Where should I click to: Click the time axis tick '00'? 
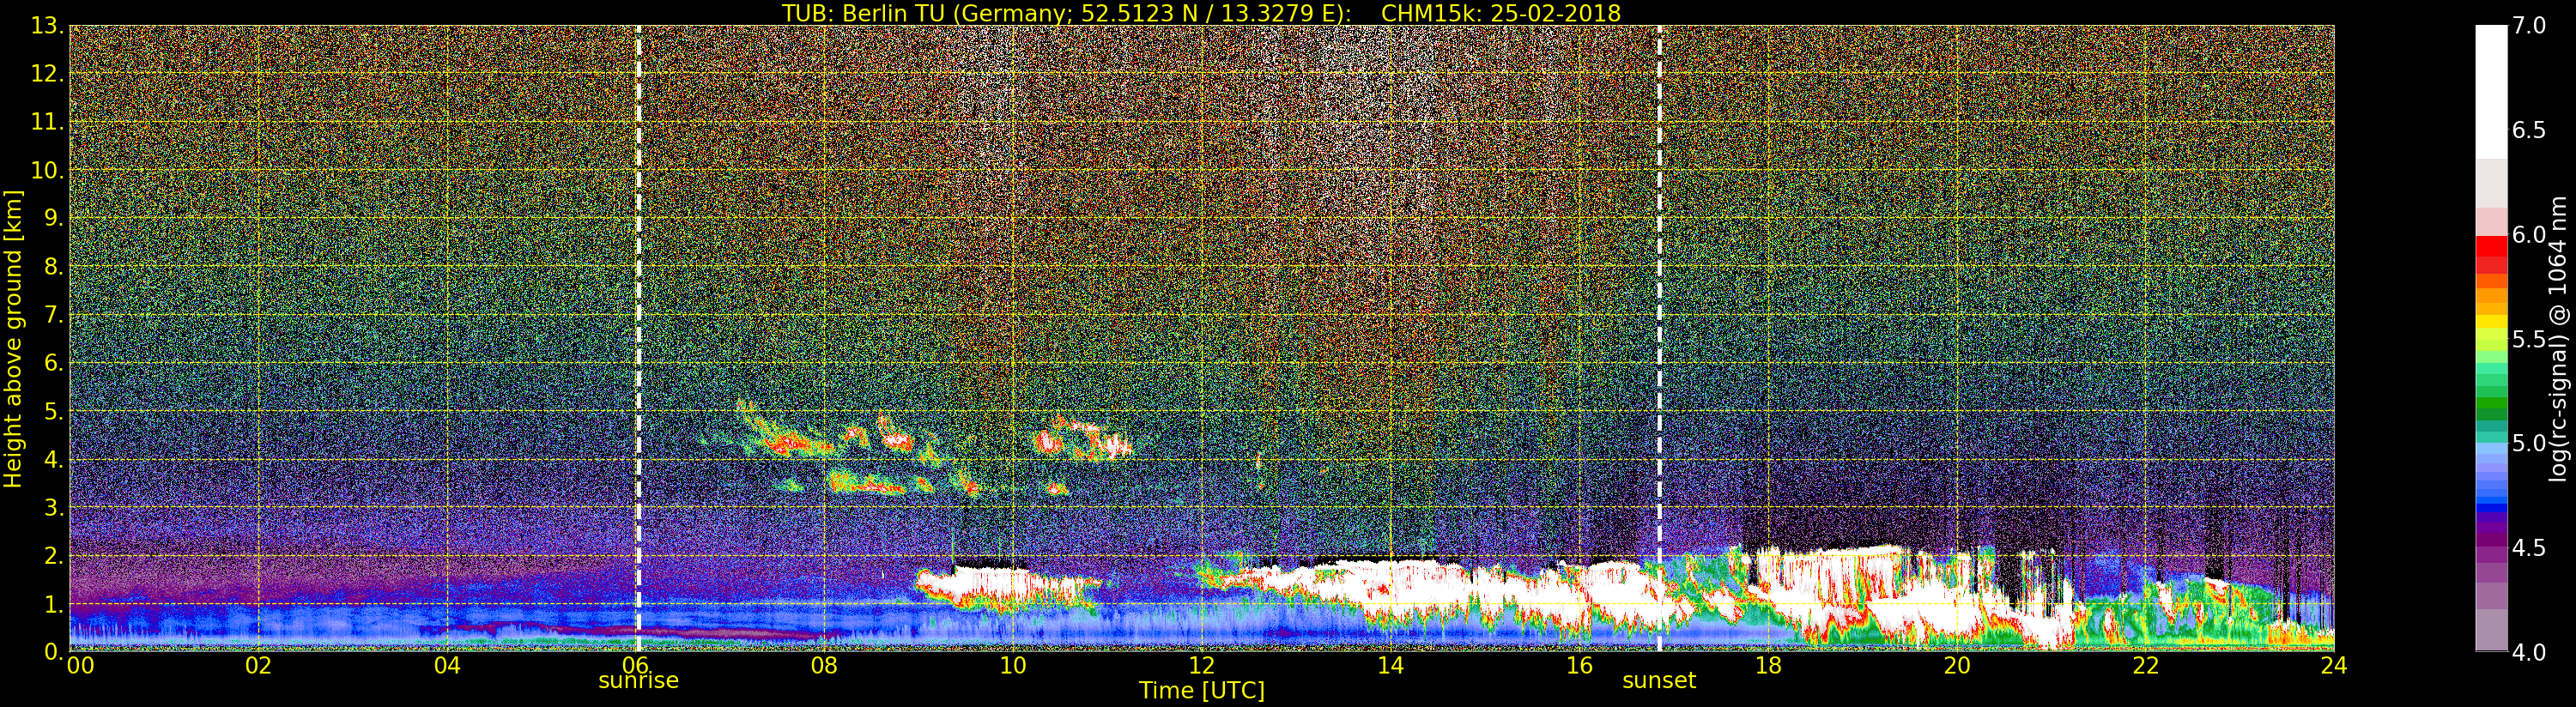coord(80,665)
